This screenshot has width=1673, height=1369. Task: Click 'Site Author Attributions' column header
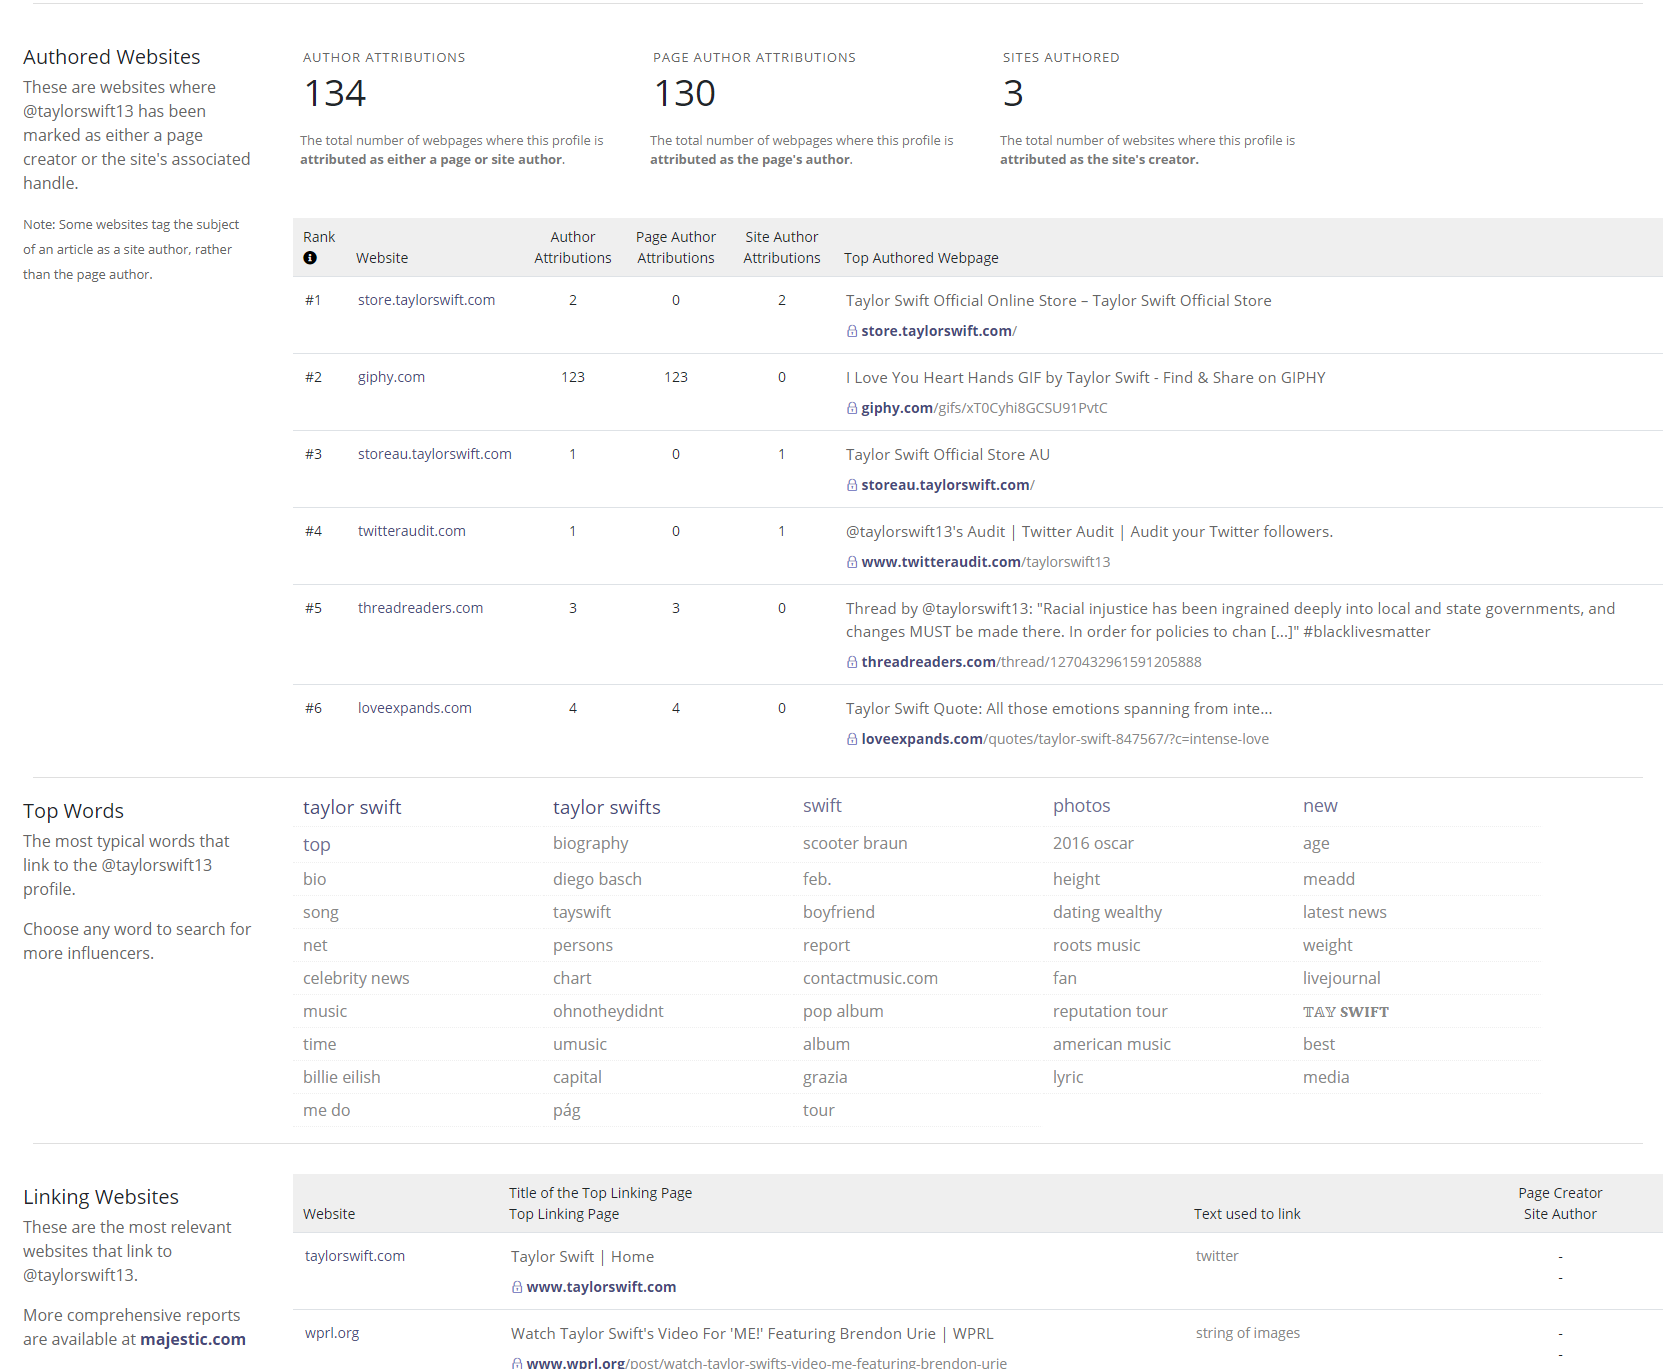[782, 247]
